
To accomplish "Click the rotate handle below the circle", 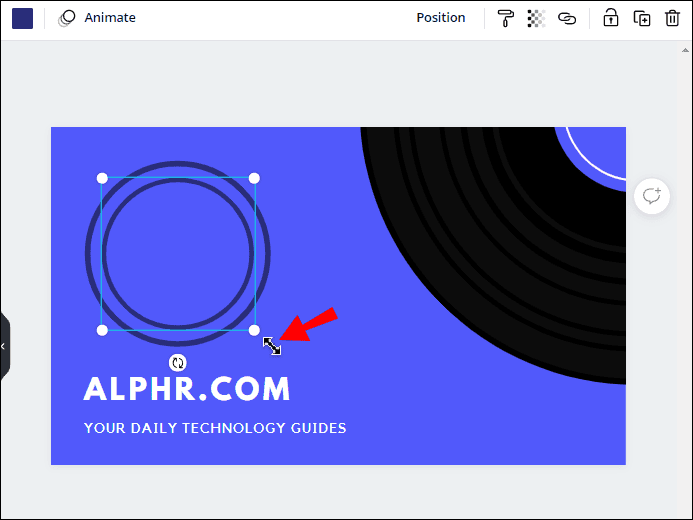I will [178, 363].
